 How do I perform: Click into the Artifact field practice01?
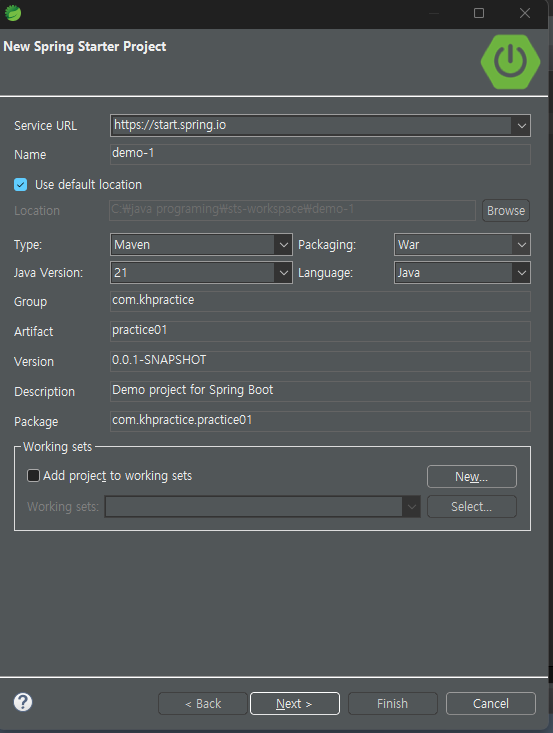click(320, 331)
